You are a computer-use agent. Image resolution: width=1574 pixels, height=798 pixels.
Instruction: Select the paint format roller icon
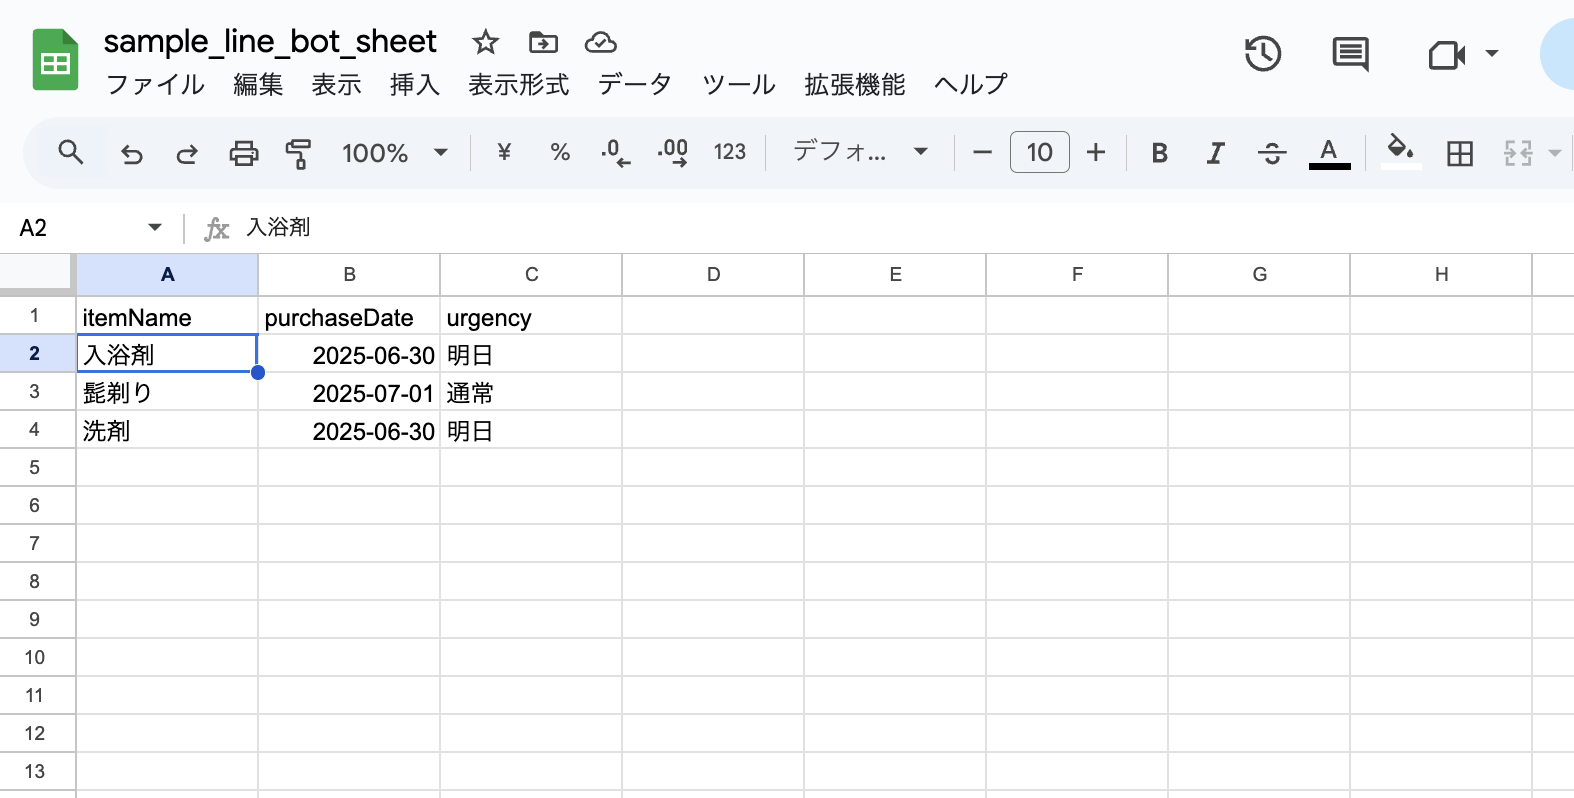[298, 153]
